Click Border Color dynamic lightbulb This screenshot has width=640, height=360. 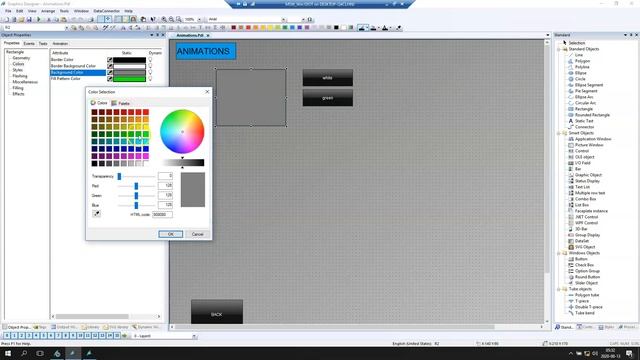pos(150,60)
